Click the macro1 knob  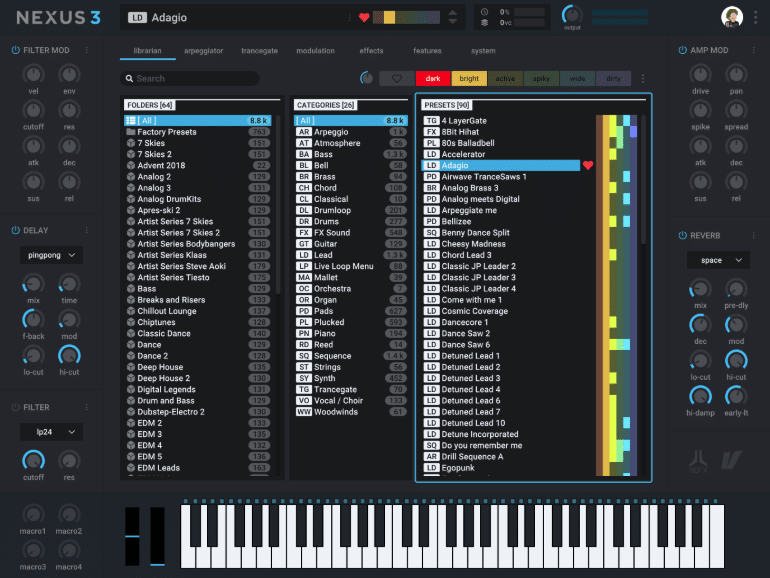click(33, 514)
